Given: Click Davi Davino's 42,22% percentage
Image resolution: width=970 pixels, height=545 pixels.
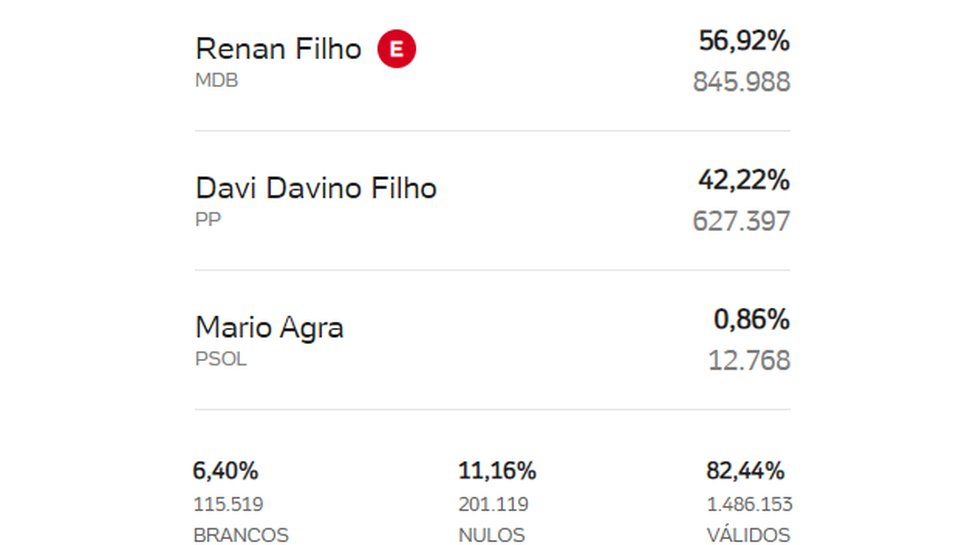Looking at the screenshot, I should pyautogui.click(x=744, y=181).
